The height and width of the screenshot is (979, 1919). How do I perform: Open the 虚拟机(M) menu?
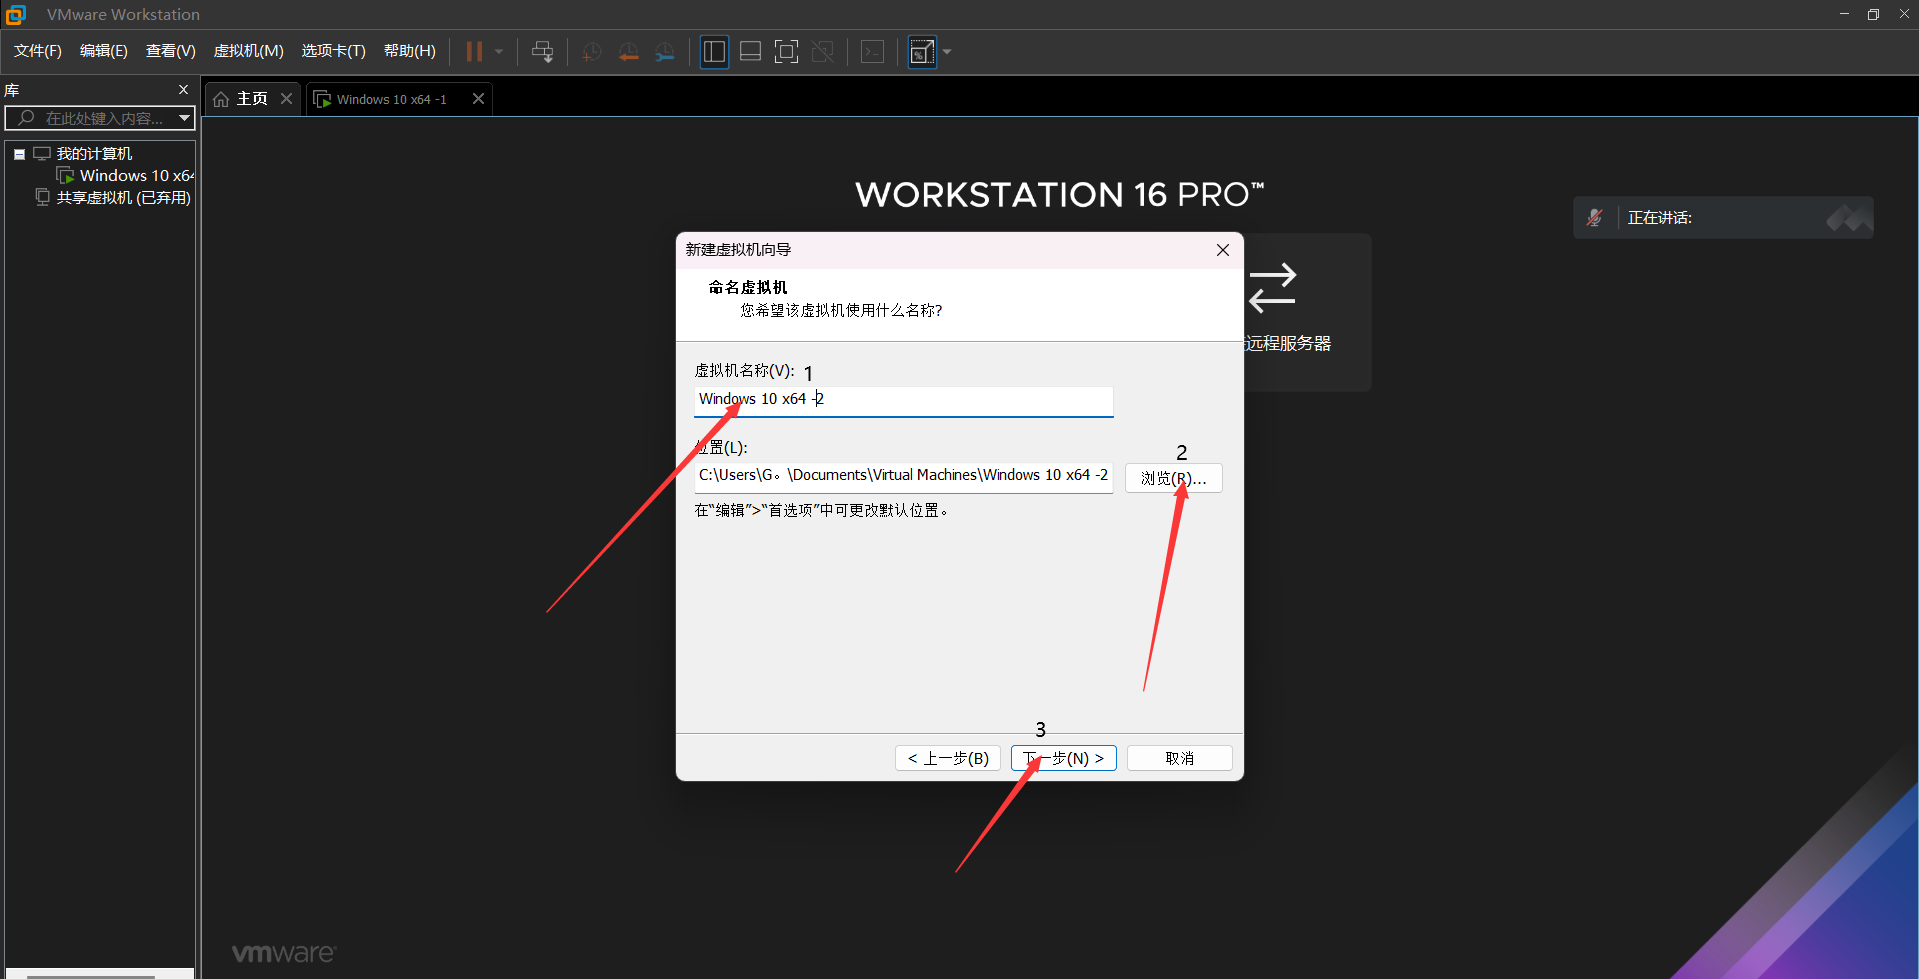point(249,51)
